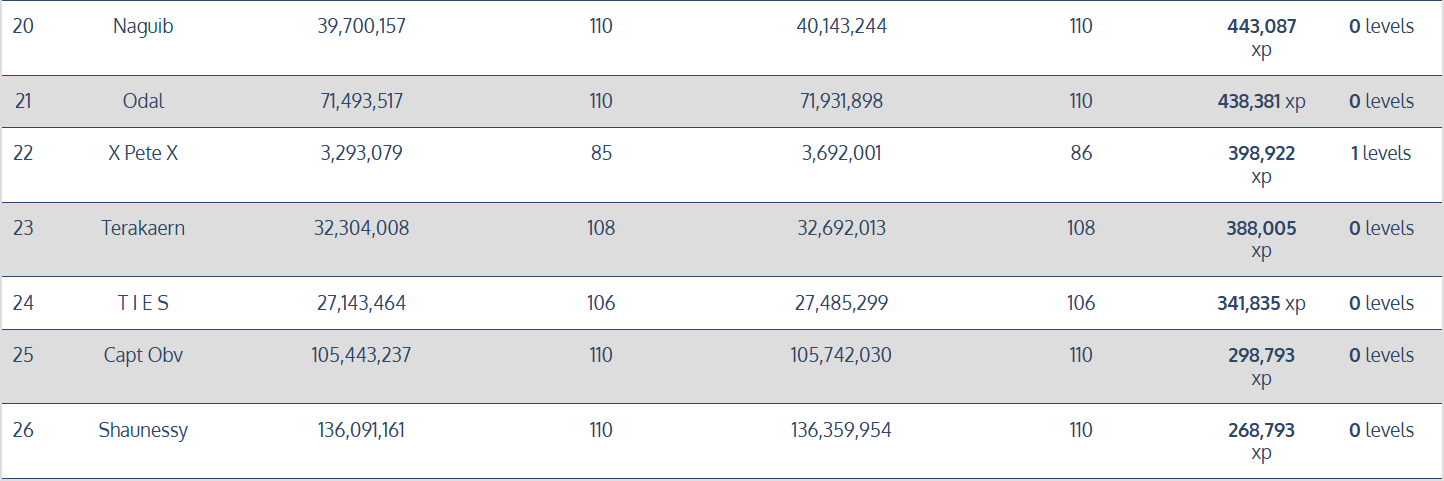
Task: Click the player name Naguib
Action: point(143,27)
